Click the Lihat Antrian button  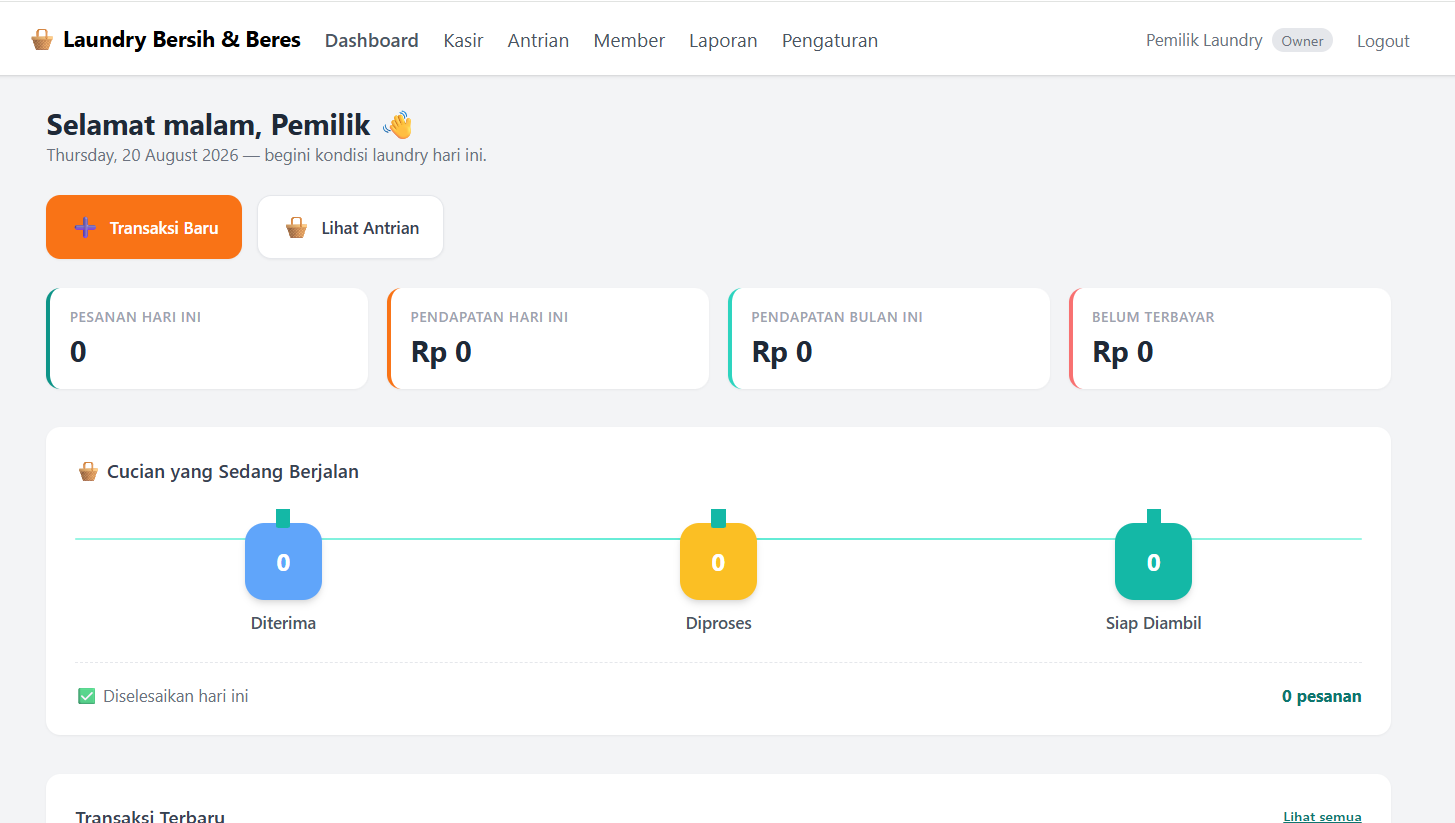click(x=350, y=227)
